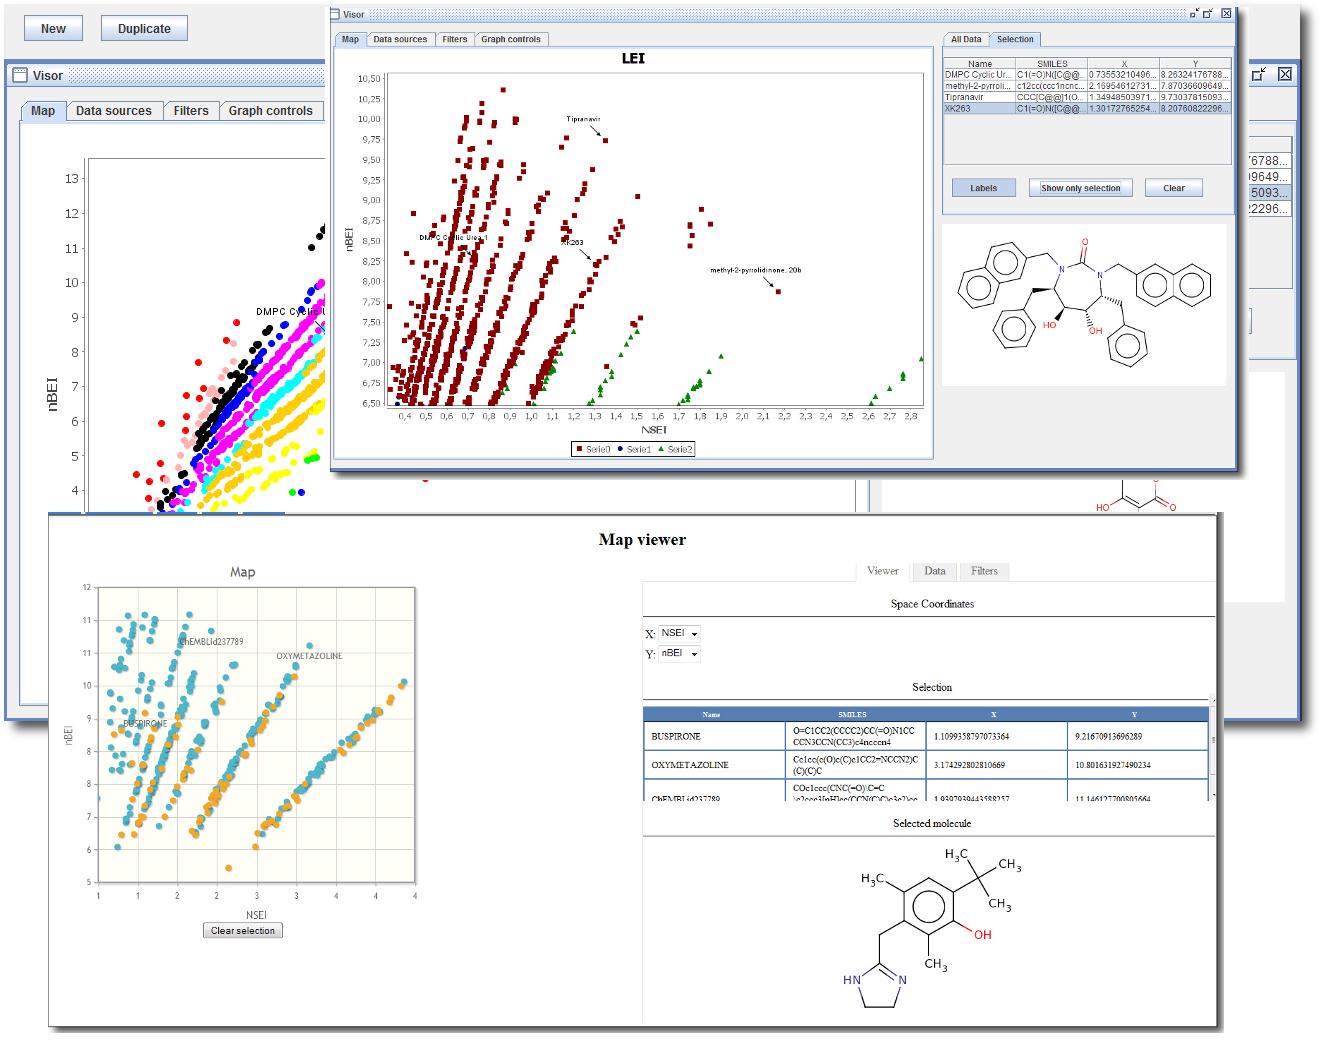Click the blue Serie1 legend marker

pos(620,450)
